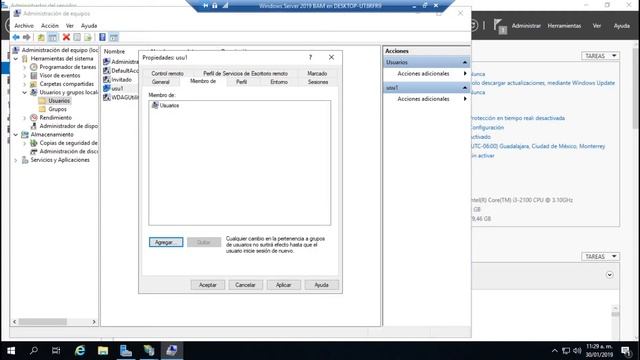This screenshot has height=360, width=640.
Task: Open the Acción menu
Action: point(50,26)
